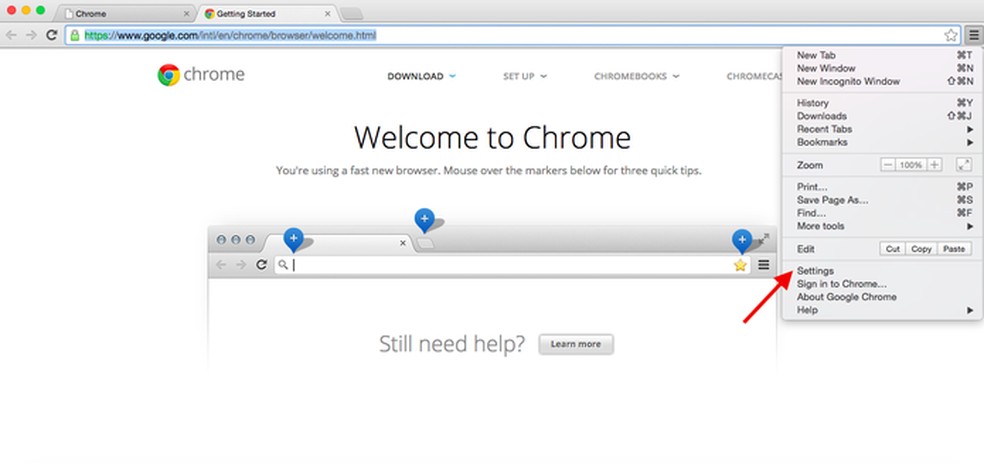Screen dimensions: 984x463
Task: Expand the Set Up navigation dropdown
Action: point(525,77)
